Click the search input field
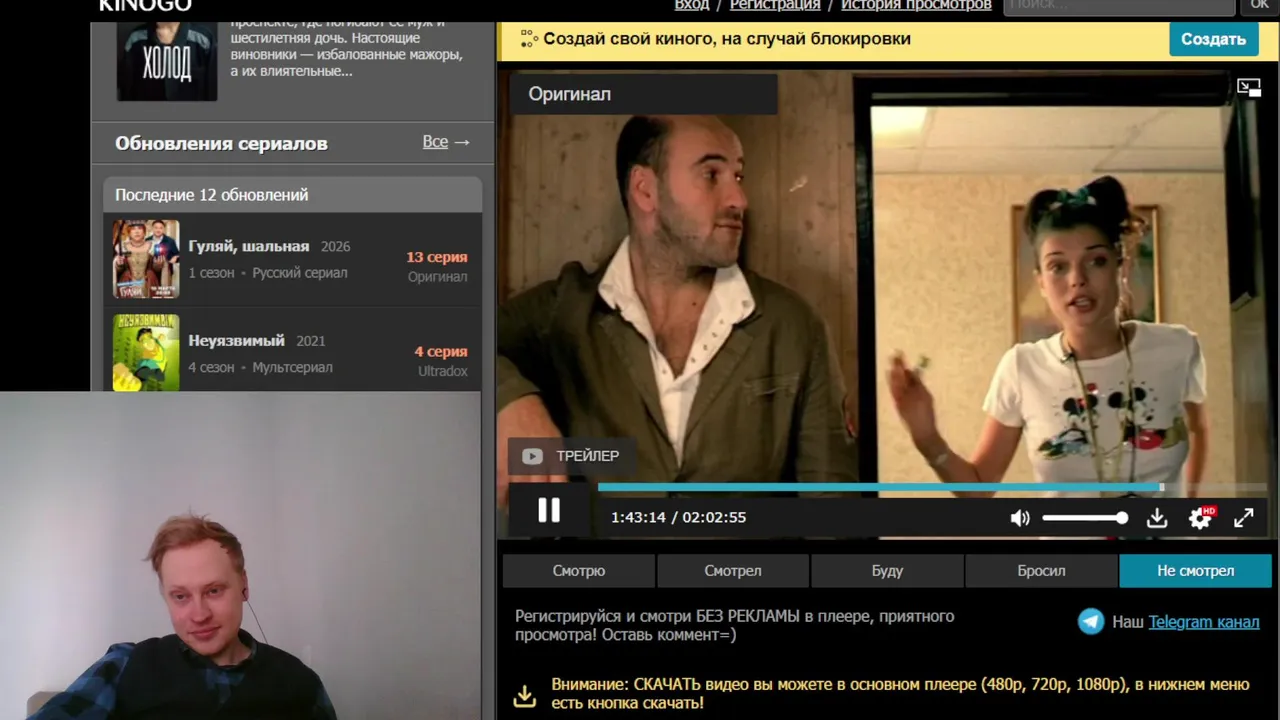The image size is (1280, 720). [1119, 6]
